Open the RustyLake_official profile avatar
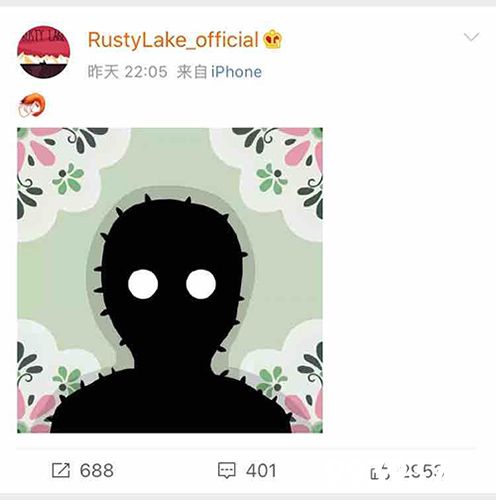This screenshot has width=496, height=500. pyautogui.click(x=44, y=52)
